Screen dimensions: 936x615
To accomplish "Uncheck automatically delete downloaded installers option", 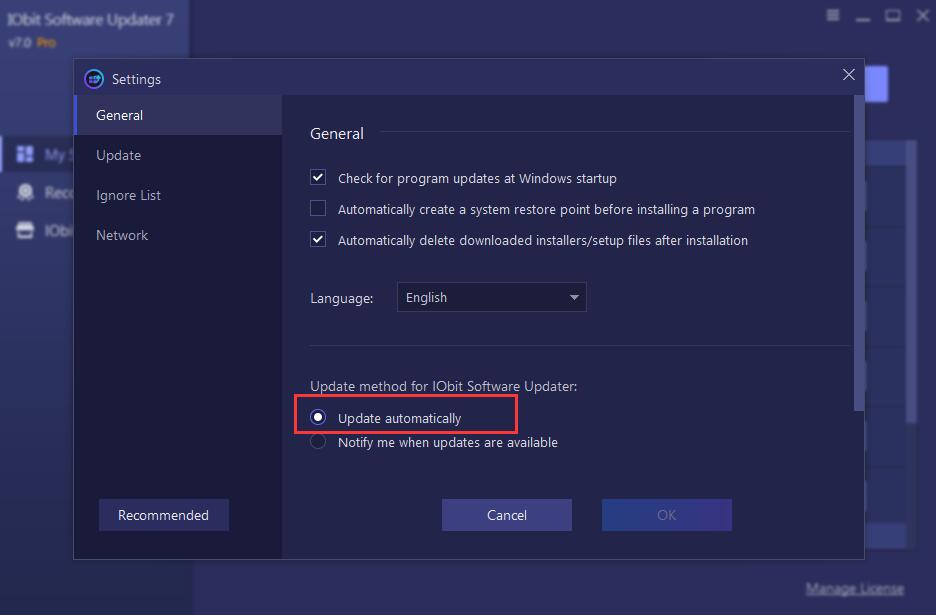I will [318, 239].
